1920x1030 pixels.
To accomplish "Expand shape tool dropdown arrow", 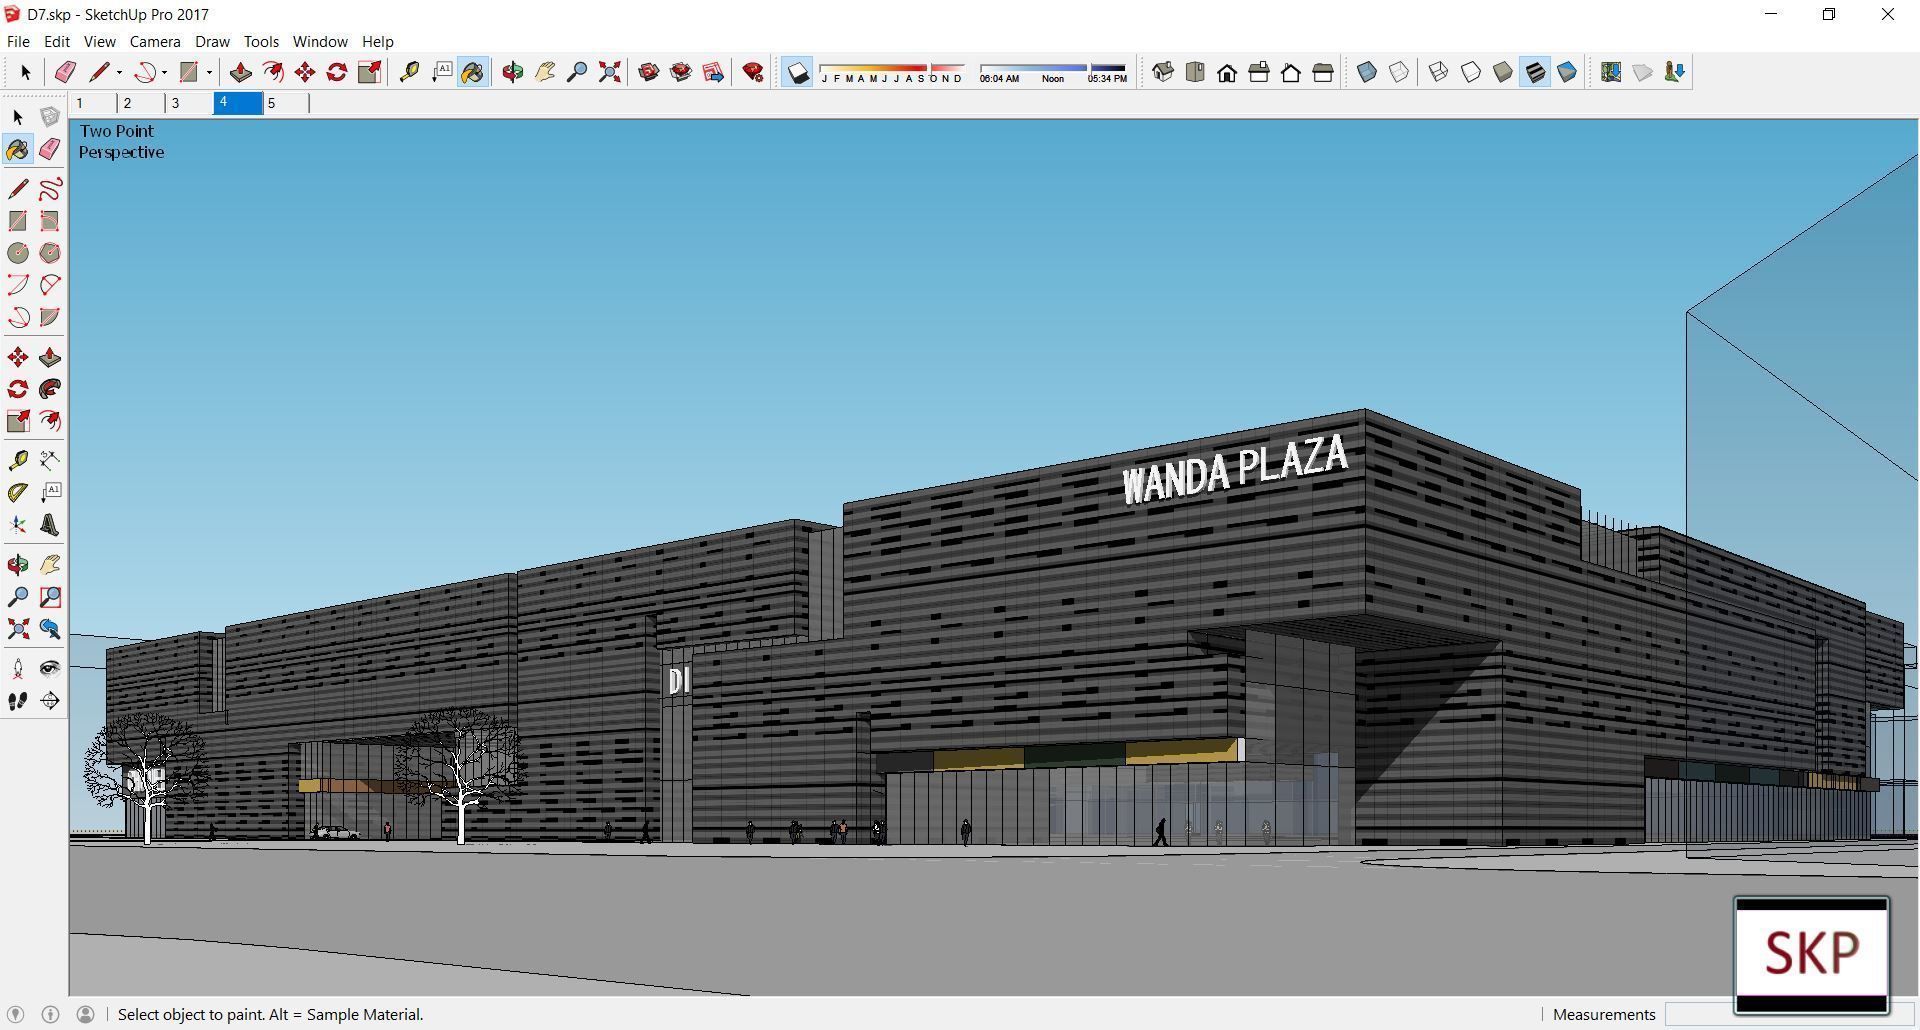I will [209, 72].
